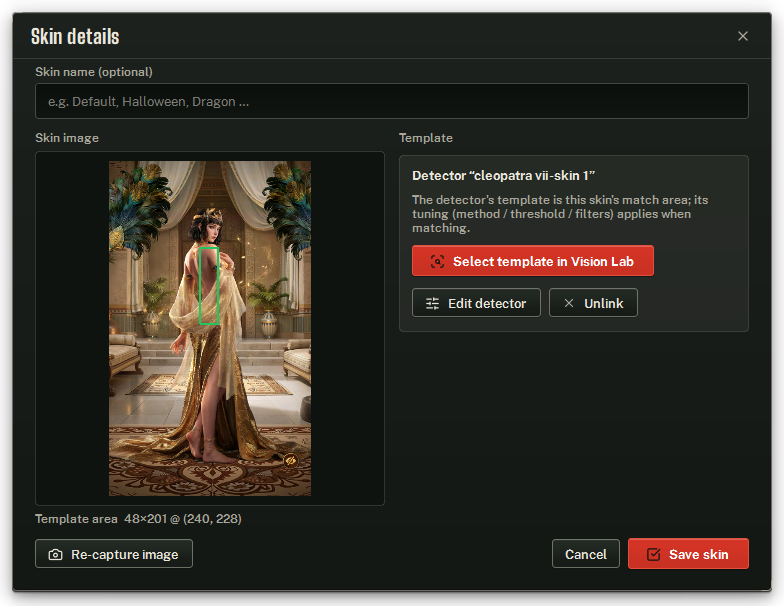Click the 'Template' section label

click(x=426, y=138)
